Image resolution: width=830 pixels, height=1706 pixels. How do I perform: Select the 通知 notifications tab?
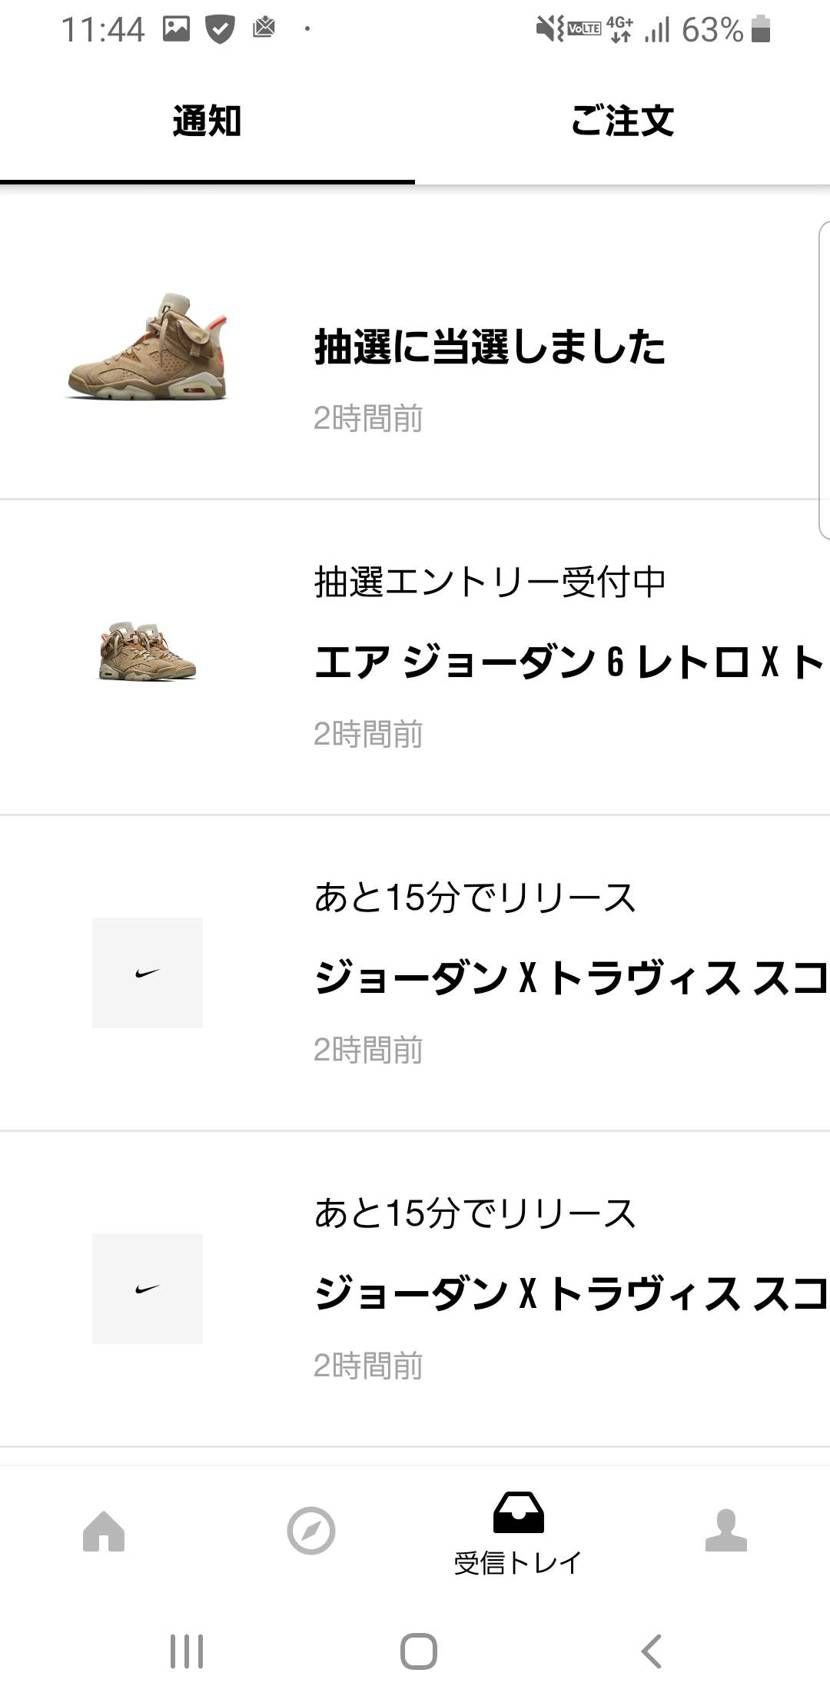point(206,120)
